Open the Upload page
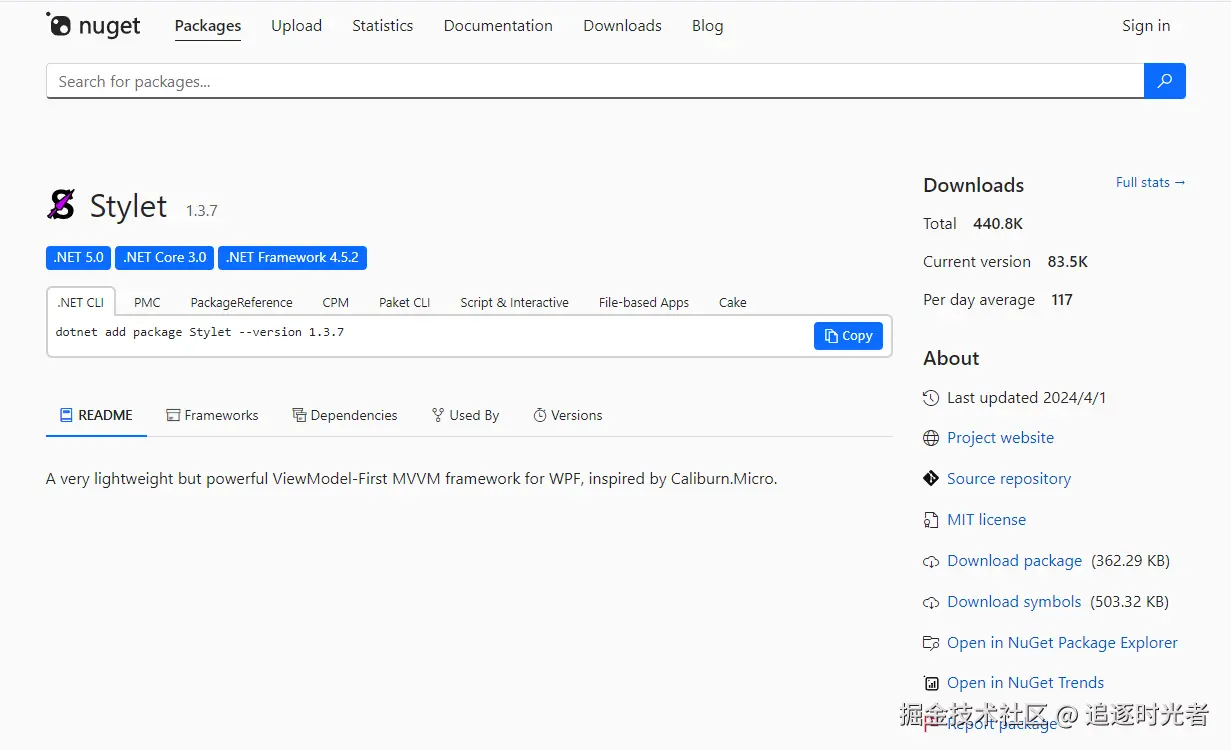 297,26
